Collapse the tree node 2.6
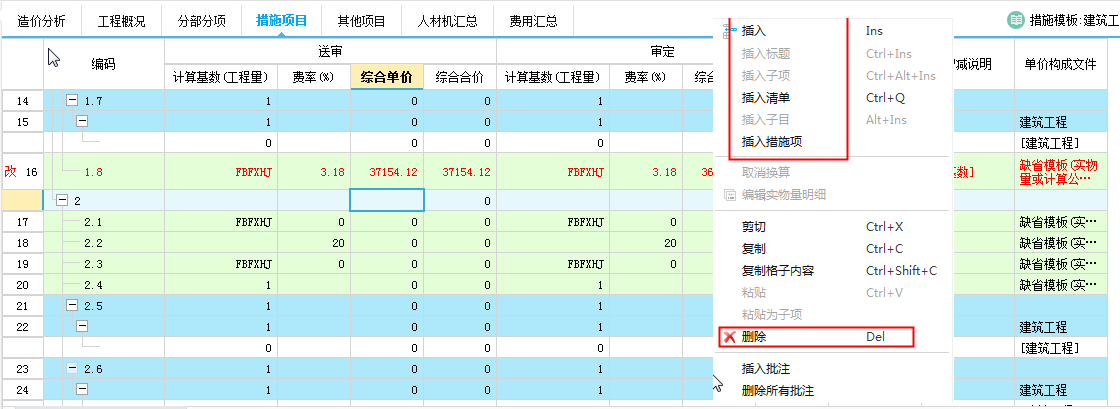 pyautogui.click(x=72, y=369)
